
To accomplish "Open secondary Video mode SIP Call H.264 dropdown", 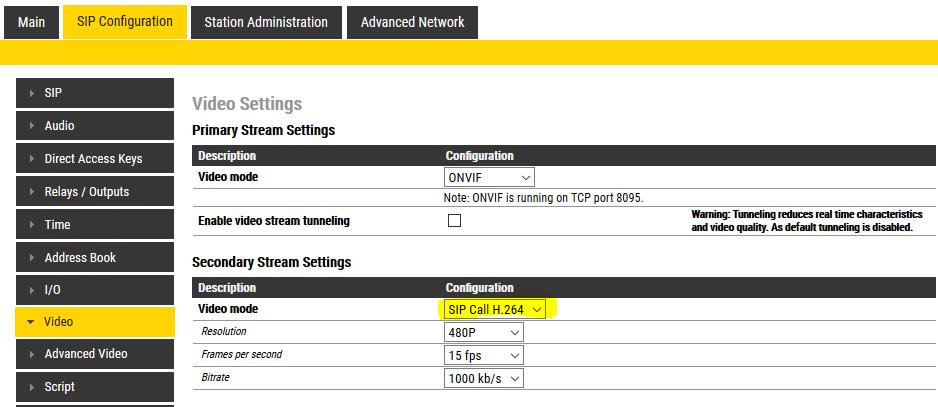I will point(495,309).
